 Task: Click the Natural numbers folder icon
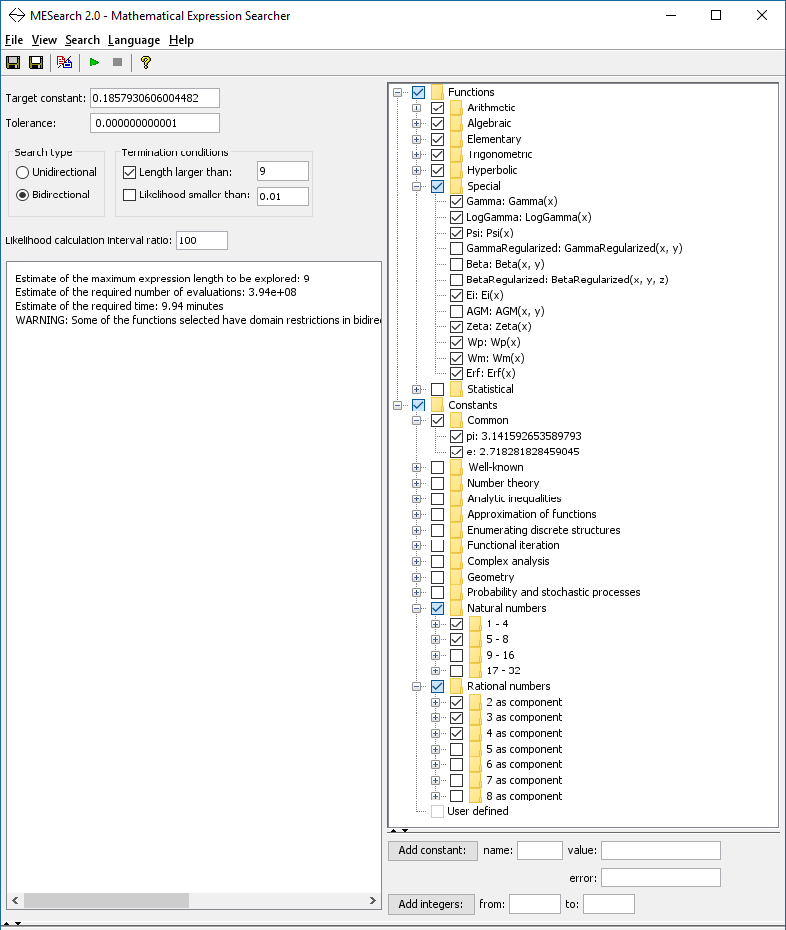point(457,608)
